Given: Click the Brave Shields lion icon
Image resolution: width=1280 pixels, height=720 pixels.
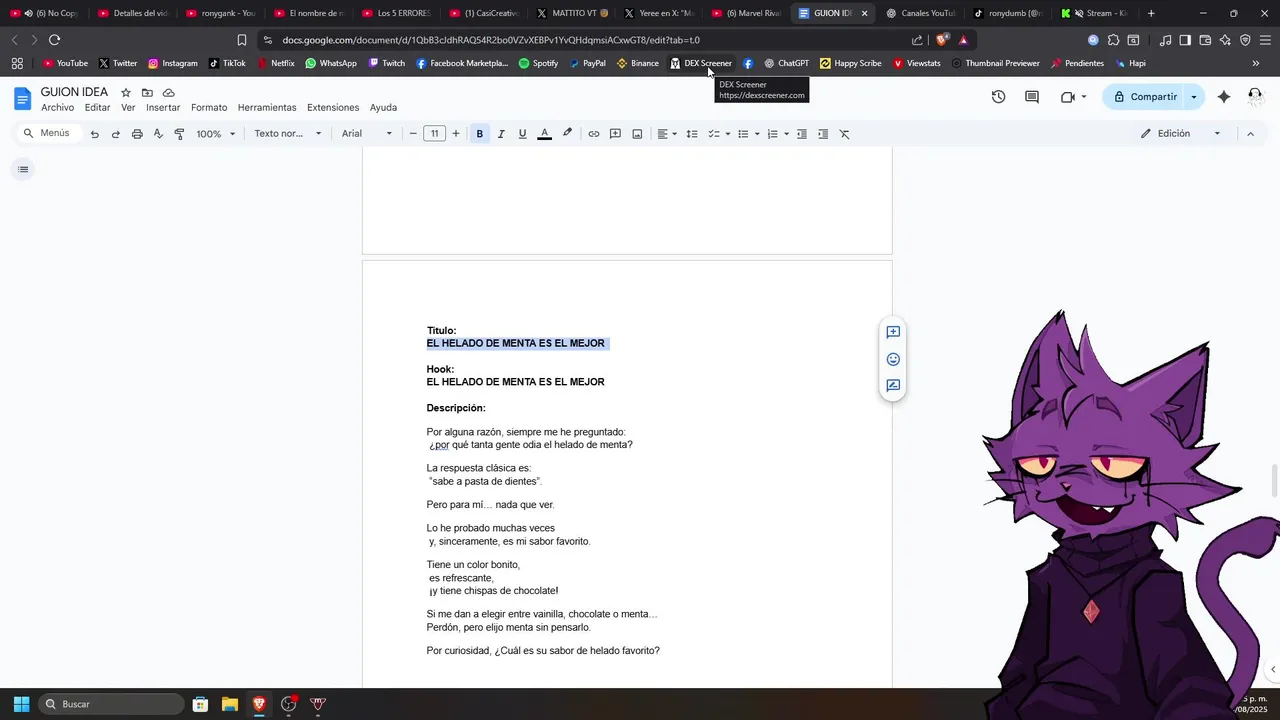Looking at the screenshot, I should click(941, 40).
